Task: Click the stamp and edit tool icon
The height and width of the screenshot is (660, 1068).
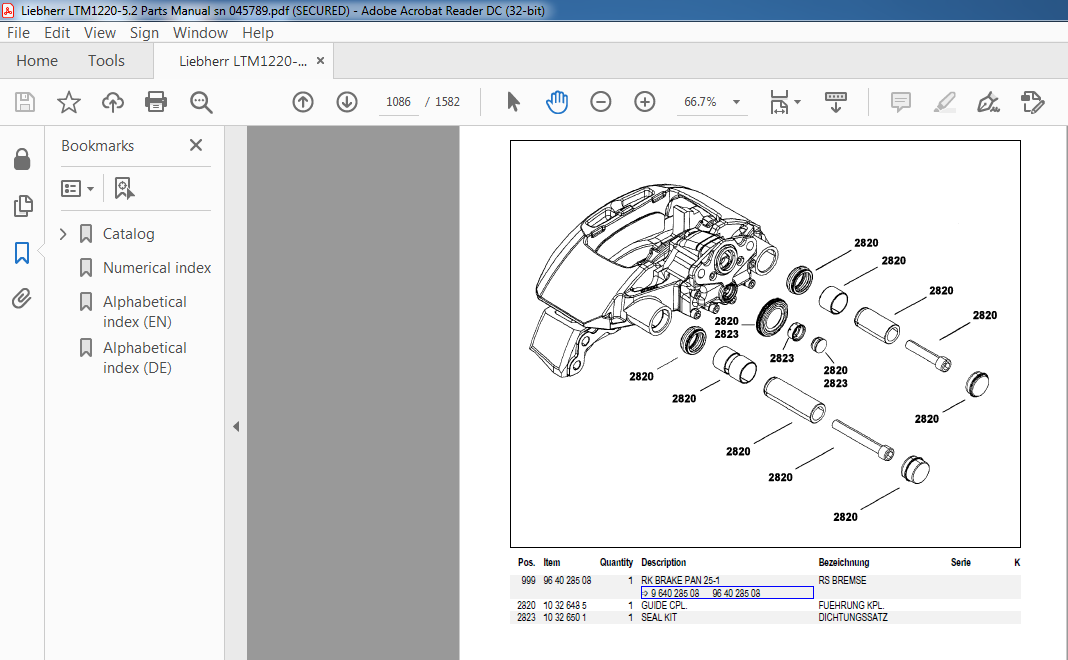Action: point(1033,102)
